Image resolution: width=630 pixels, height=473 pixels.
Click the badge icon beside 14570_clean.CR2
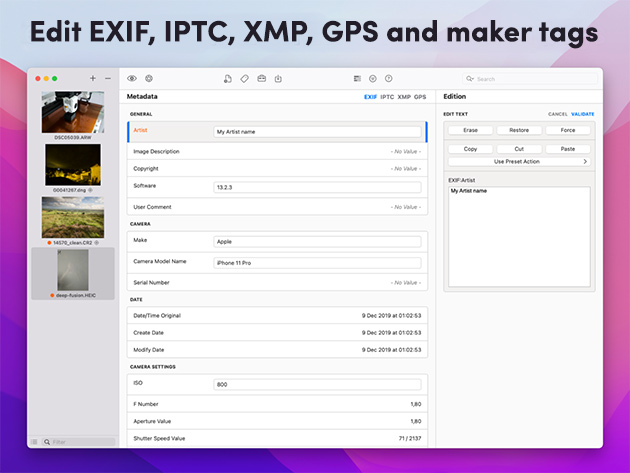click(96, 243)
